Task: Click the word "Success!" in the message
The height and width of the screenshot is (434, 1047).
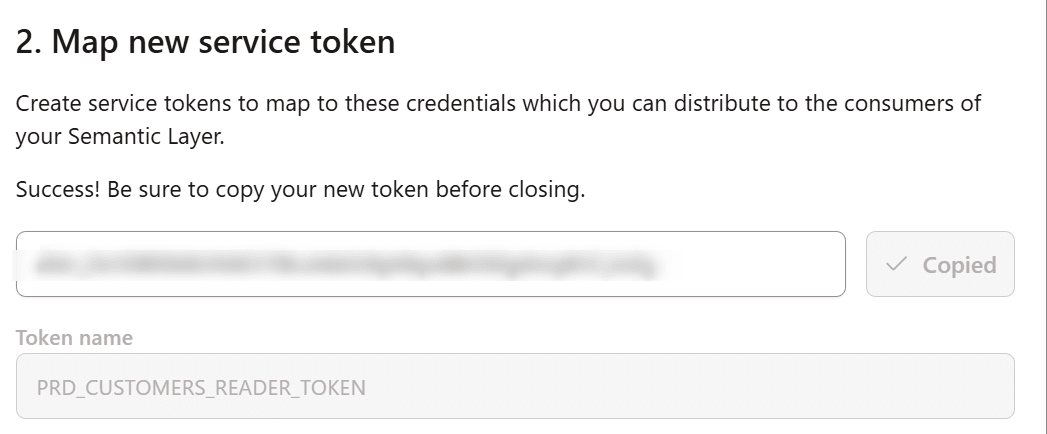Action: point(56,190)
